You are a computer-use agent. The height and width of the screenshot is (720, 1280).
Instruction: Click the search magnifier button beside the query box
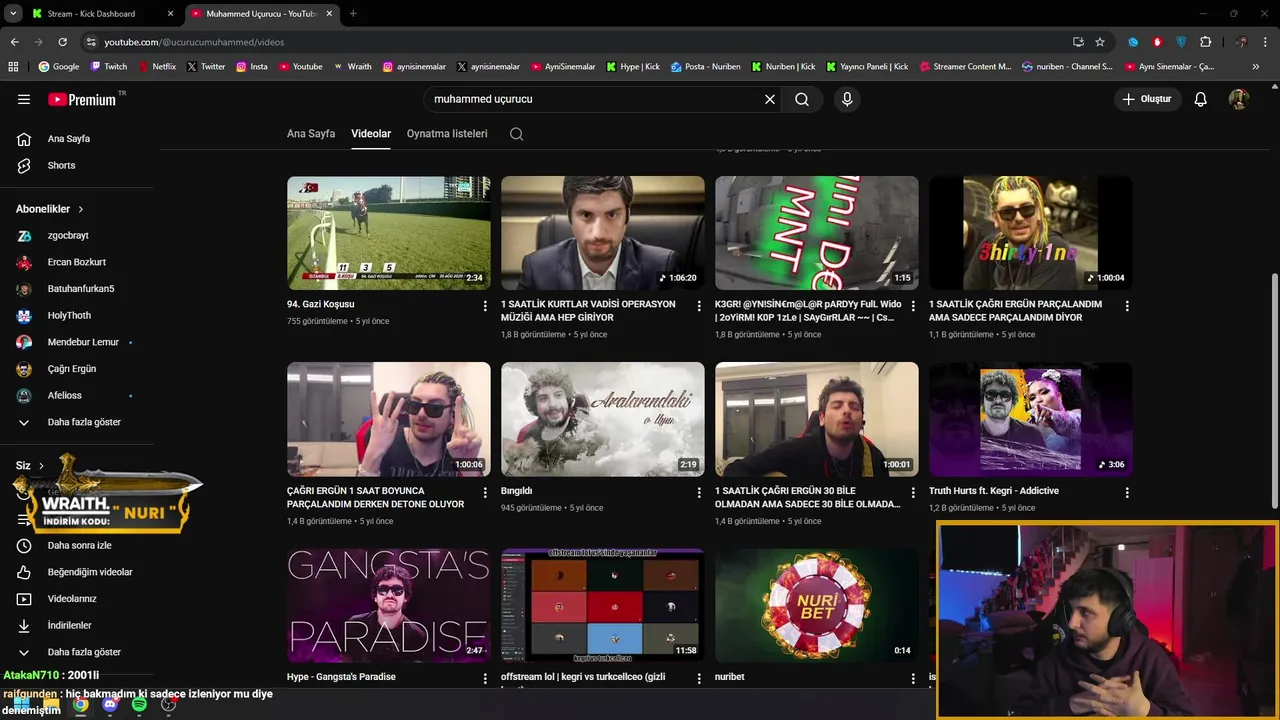click(802, 99)
